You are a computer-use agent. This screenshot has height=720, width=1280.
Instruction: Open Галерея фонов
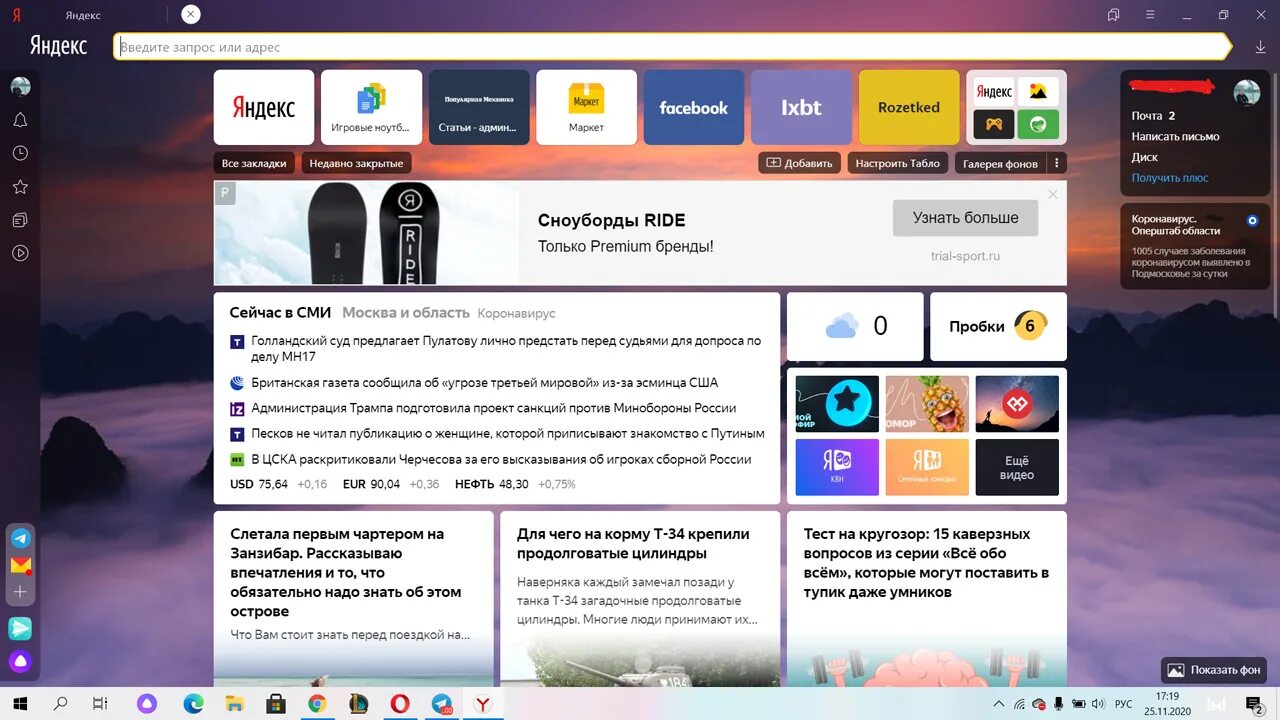1000,163
